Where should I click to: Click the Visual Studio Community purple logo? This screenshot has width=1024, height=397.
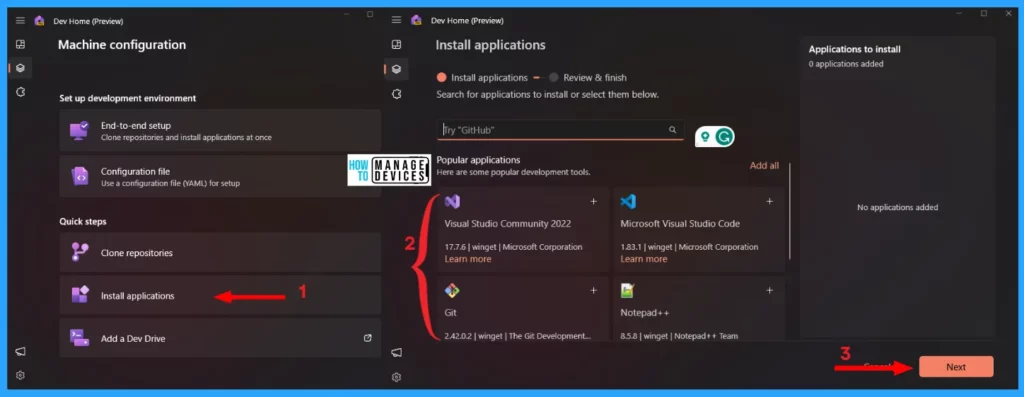coord(452,202)
